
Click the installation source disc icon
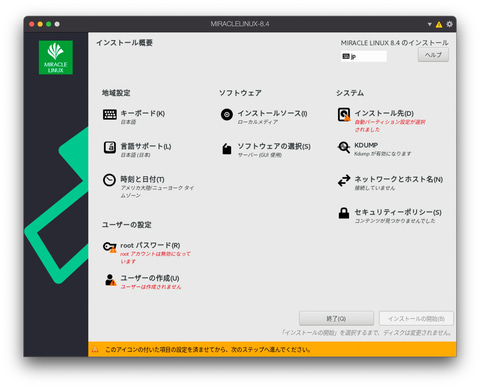pyautogui.click(x=227, y=114)
